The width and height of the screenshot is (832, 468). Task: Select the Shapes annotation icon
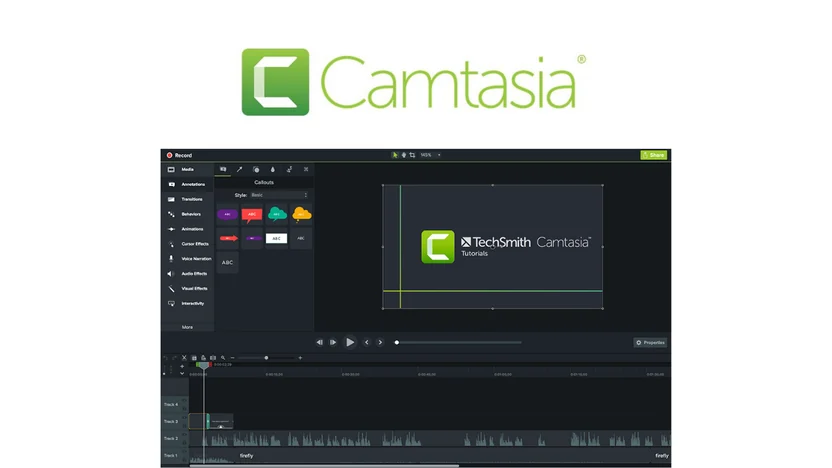[256, 169]
